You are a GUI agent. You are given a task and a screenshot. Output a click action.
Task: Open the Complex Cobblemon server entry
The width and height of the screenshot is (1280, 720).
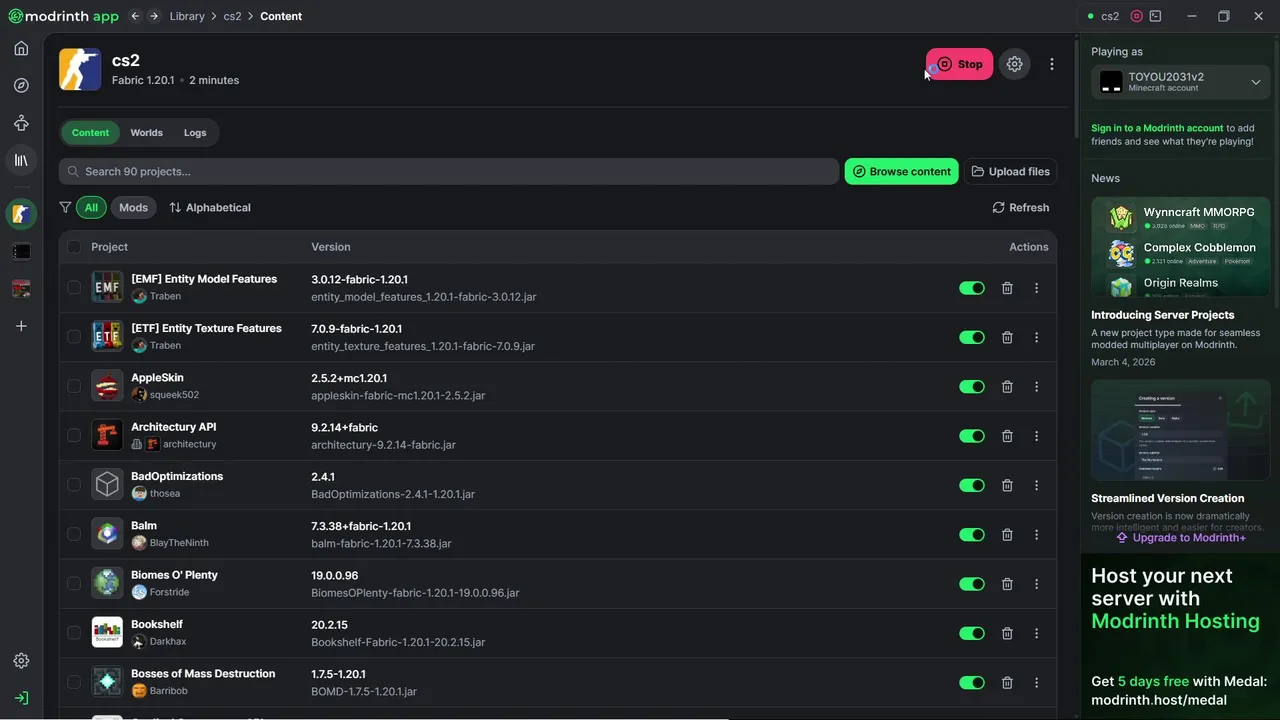[1181, 253]
